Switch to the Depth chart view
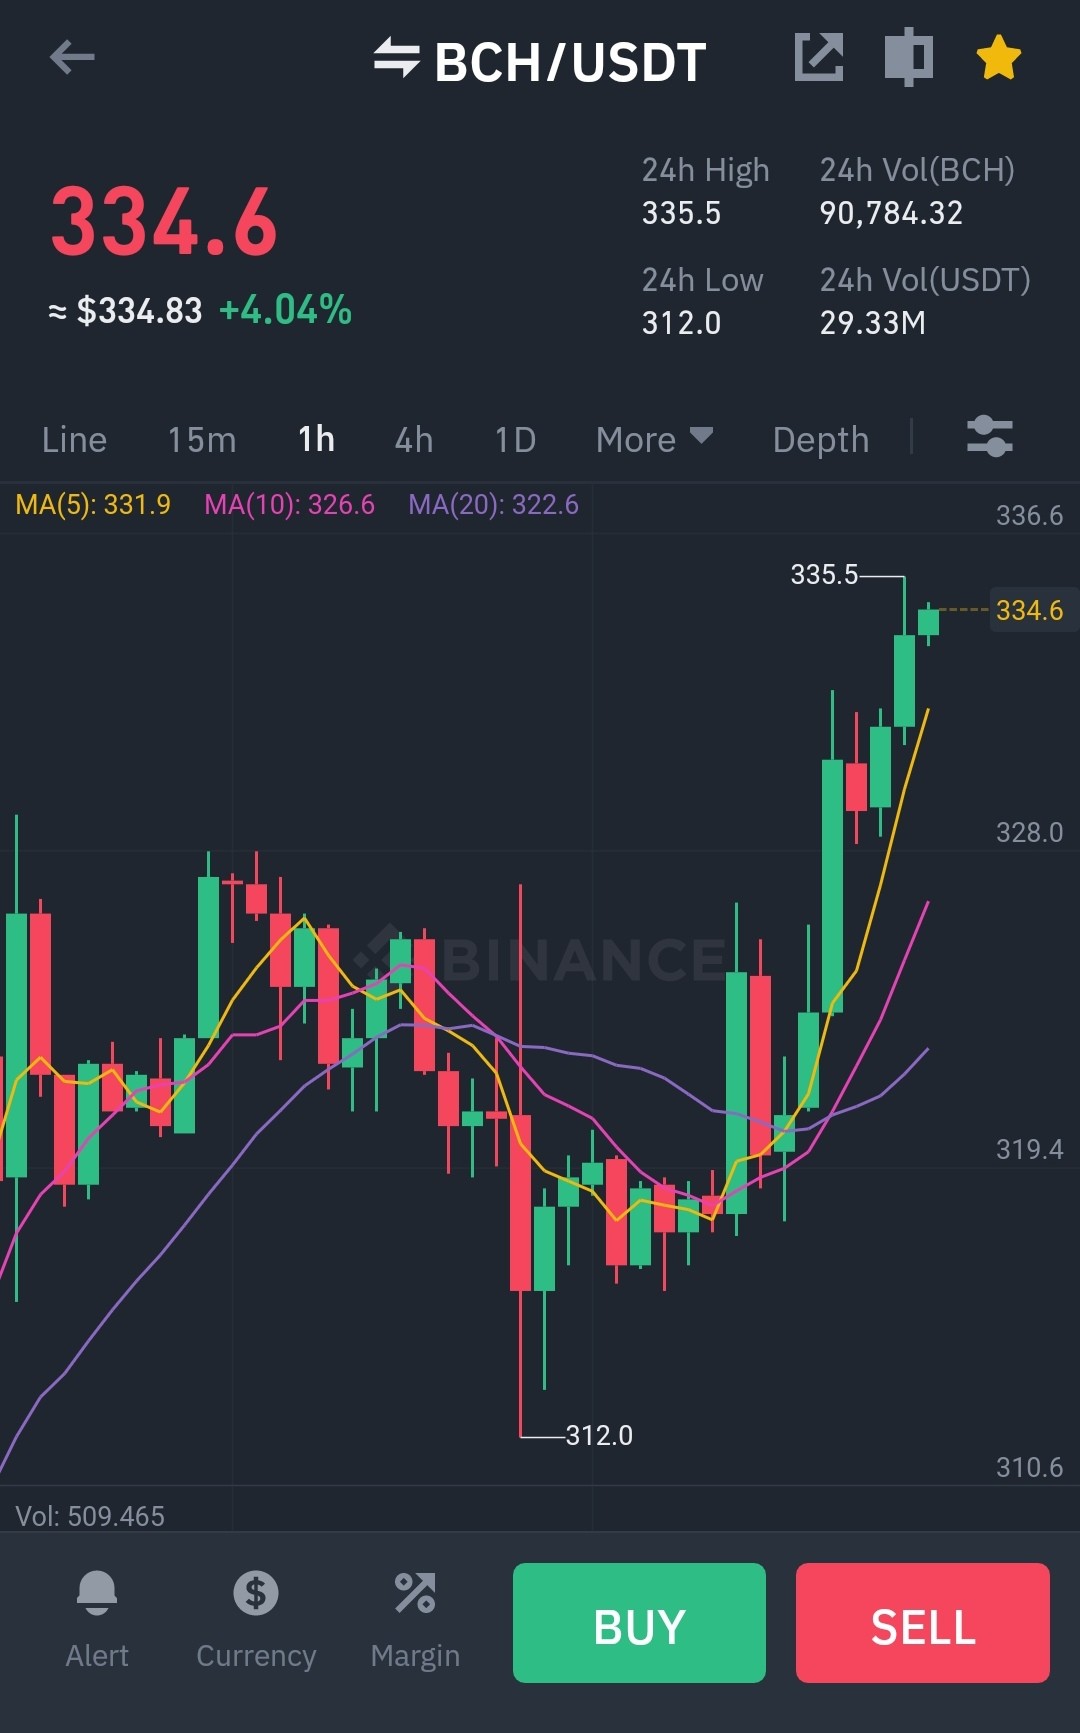This screenshot has width=1080, height=1733. click(821, 439)
